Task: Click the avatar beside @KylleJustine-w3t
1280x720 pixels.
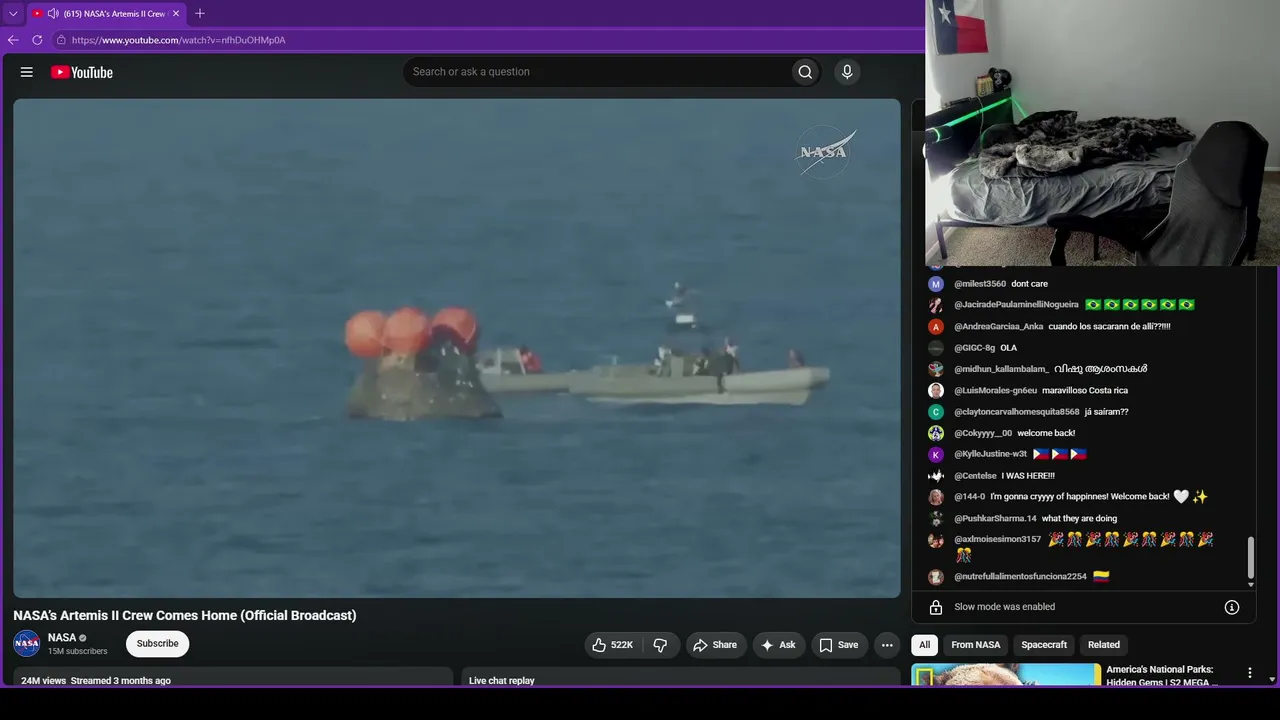Action: 936,454
